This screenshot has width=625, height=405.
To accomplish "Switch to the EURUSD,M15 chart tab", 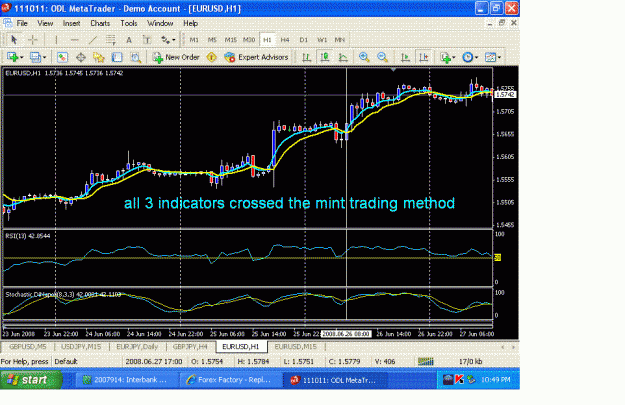I will [x=295, y=346].
